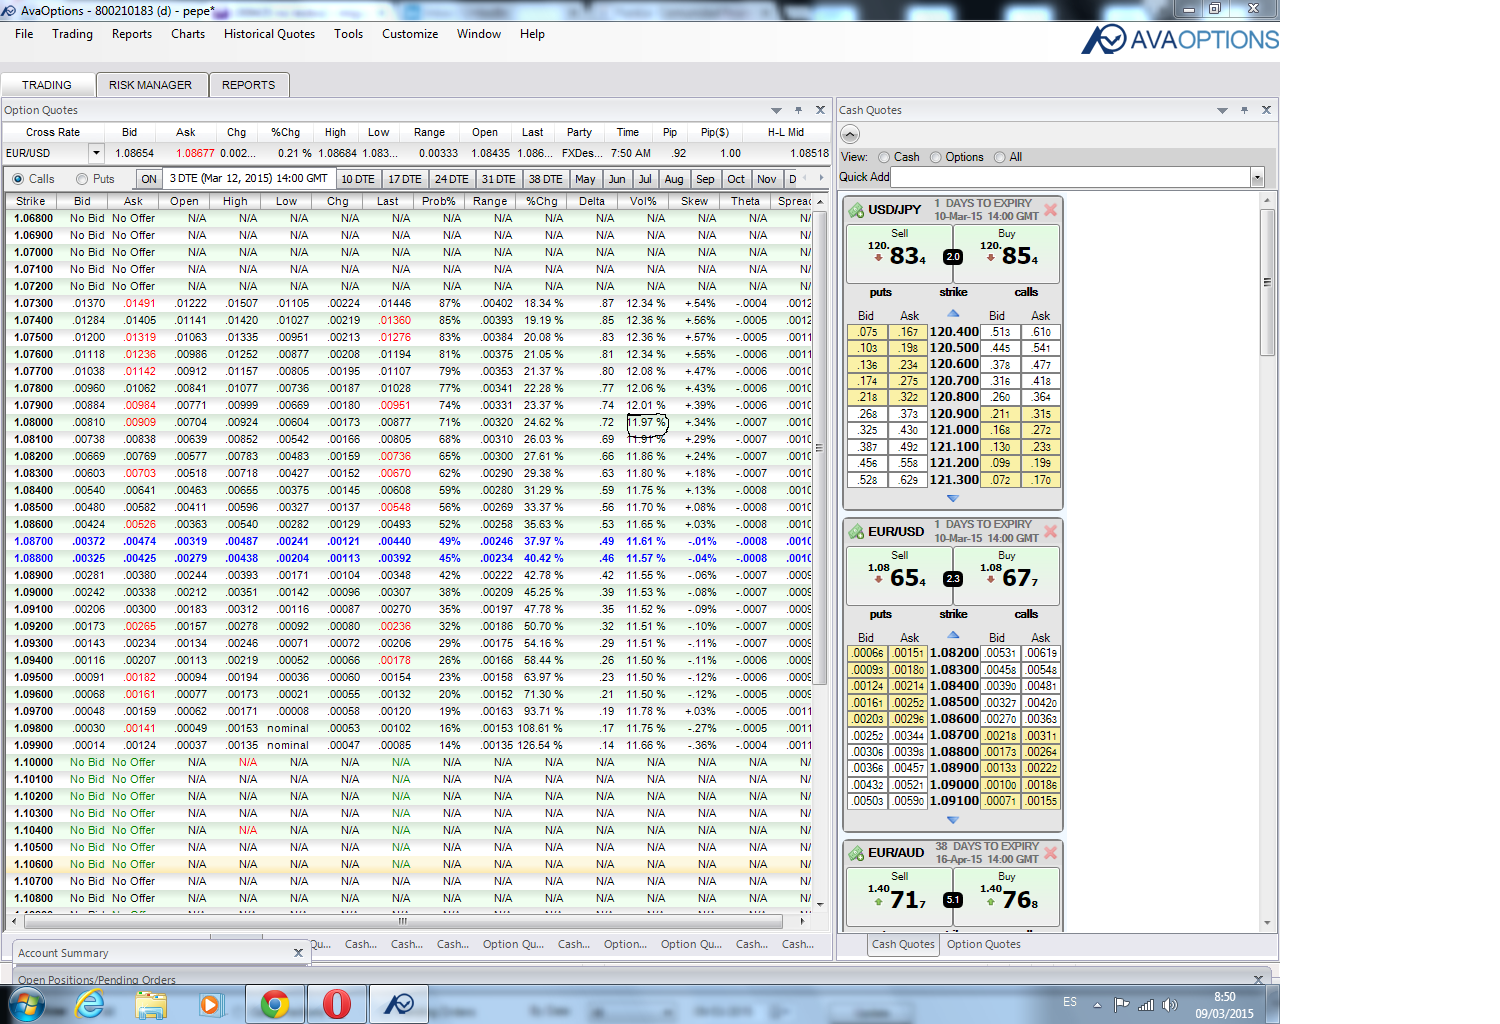Switch to the RISK MANAGER tab
Image resolution: width=1500 pixels, height=1024 pixels.
[x=150, y=85]
